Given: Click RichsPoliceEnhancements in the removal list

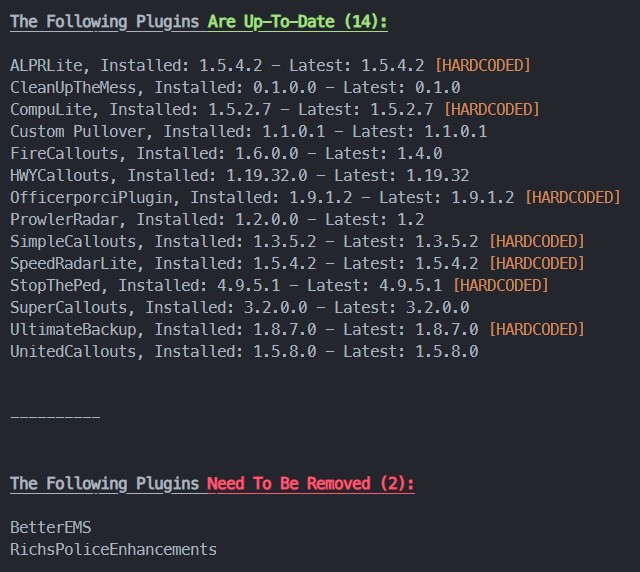Looking at the screenshot, I should tap(113, 549).
